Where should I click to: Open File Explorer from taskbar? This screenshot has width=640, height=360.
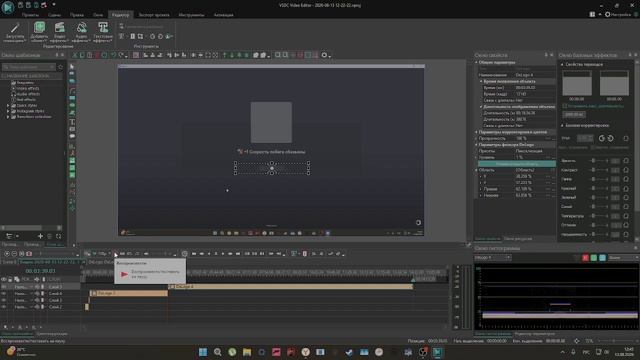tap(247, 352)
